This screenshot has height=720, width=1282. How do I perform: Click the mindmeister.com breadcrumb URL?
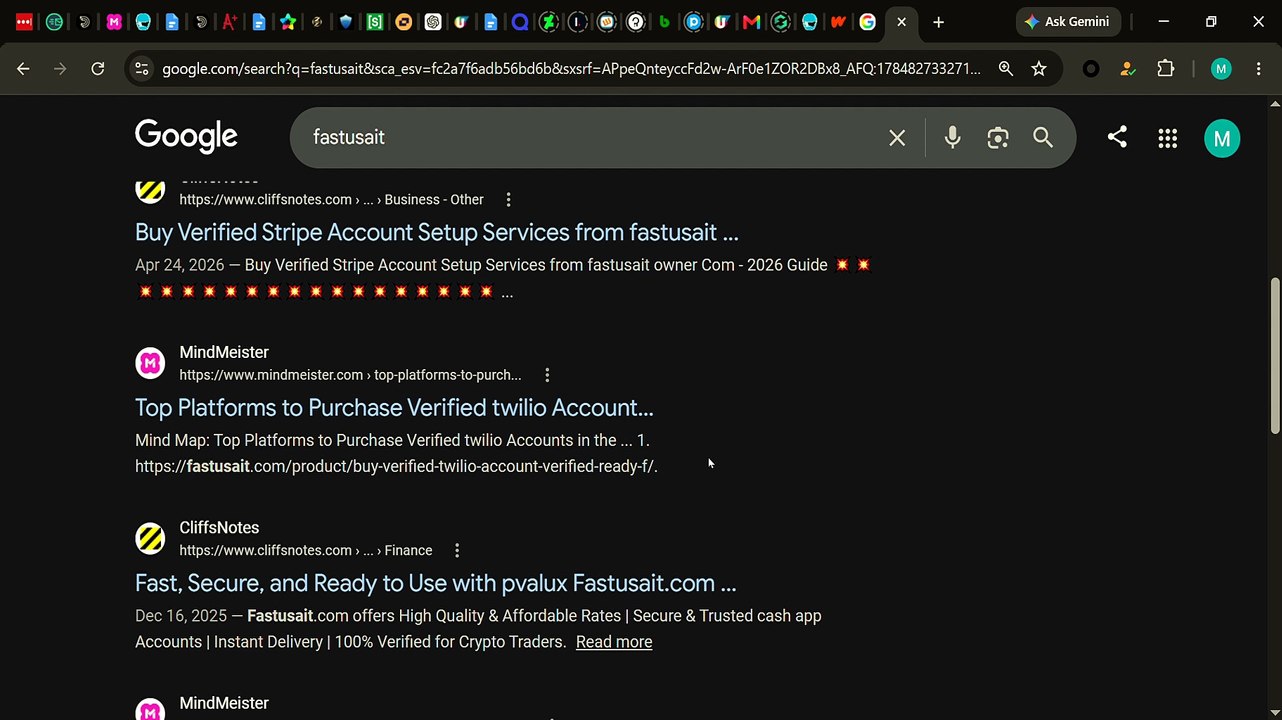(350, 375)
